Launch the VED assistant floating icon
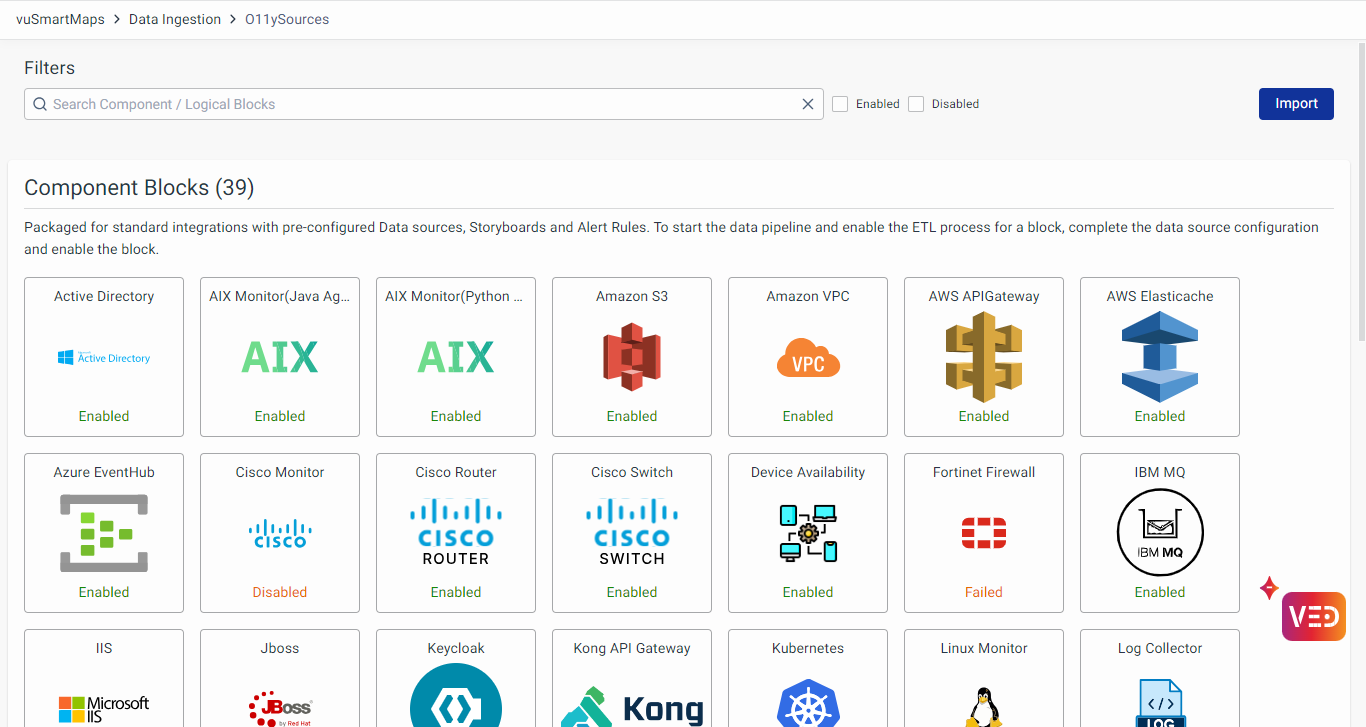 [1313, 616]
